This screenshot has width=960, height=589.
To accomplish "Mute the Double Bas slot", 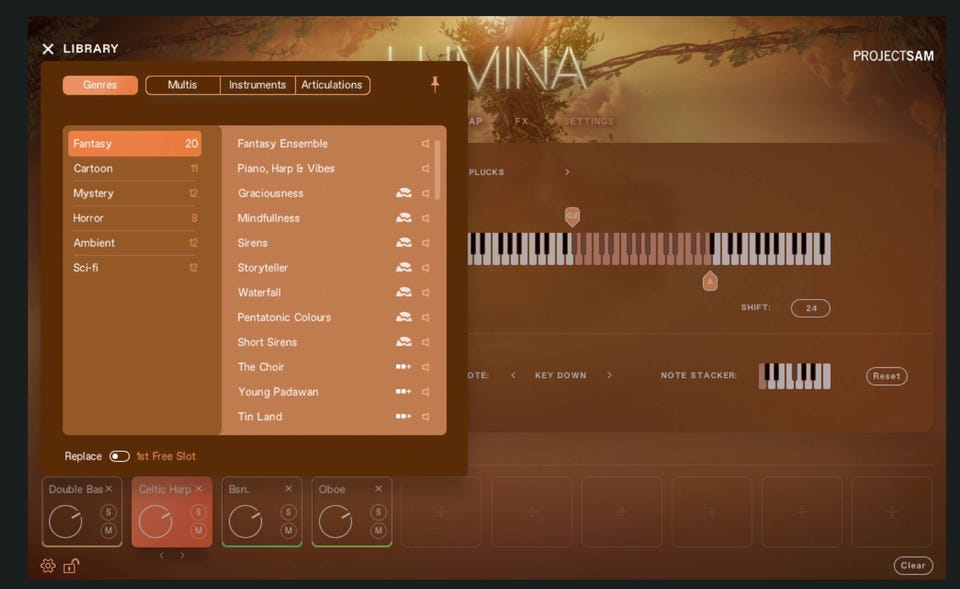I will [x=108, y=530].
